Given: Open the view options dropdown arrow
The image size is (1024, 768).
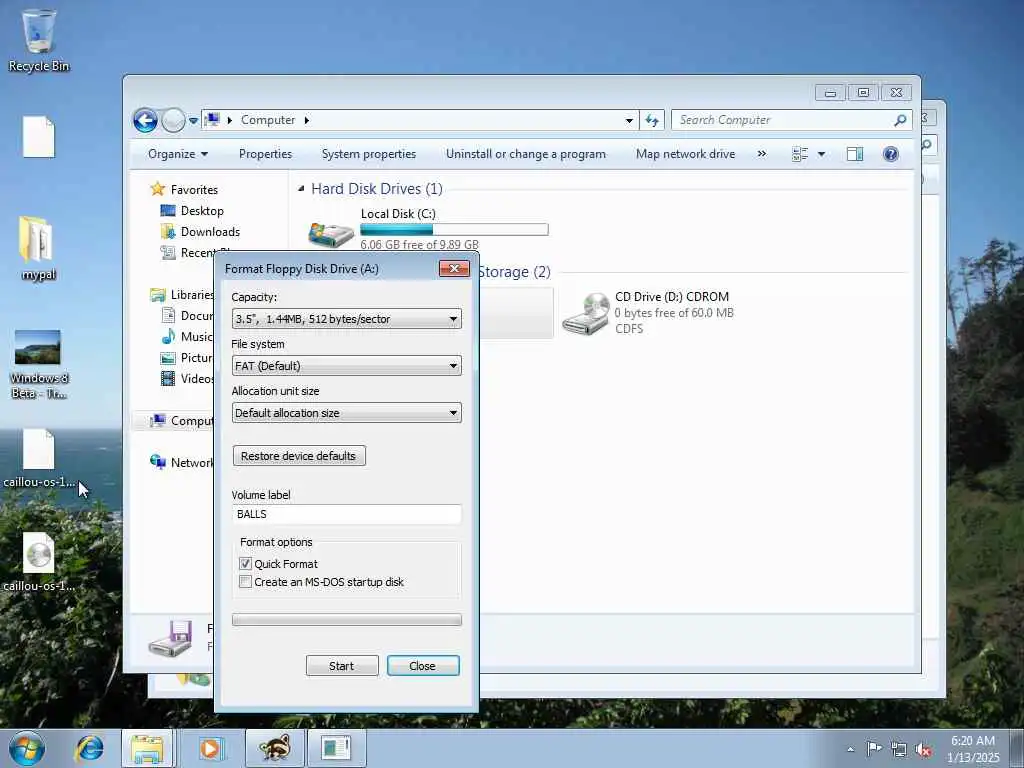Looking at the screenshot, I should point(822,154).
